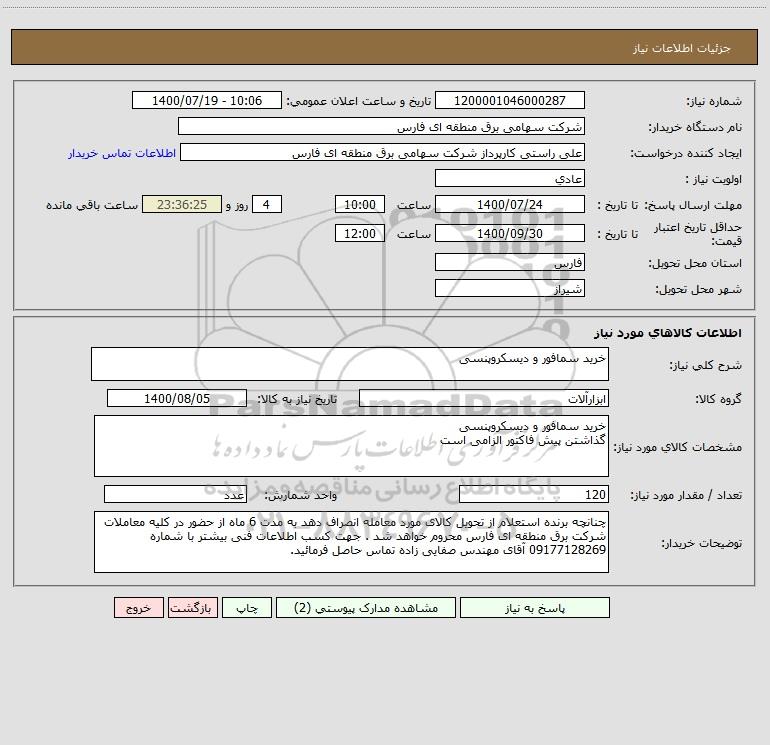Click the چاپ print button
The height and width of the screenshot is (745, 770).
pyautogui.click(x=247, y=607)
